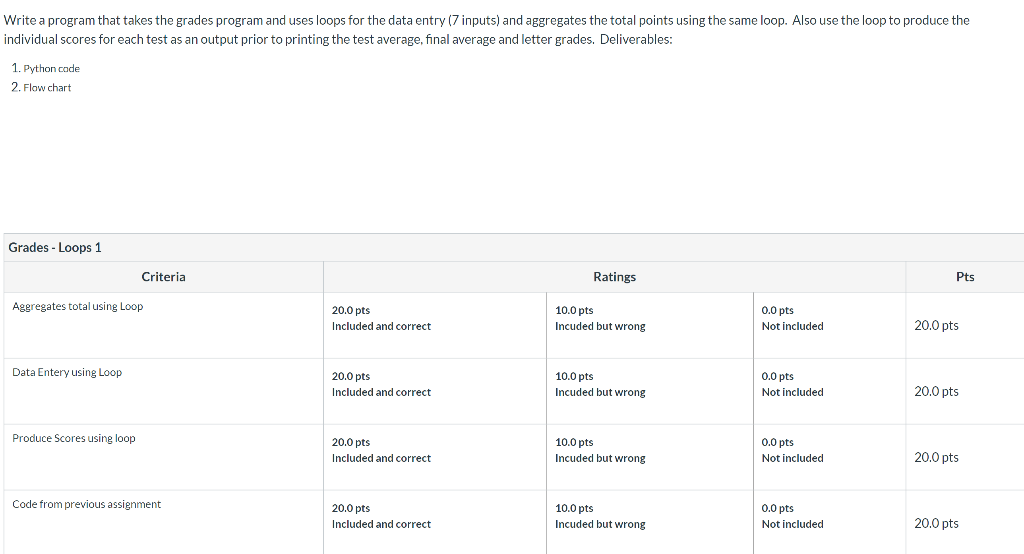Click 20.0 pts rating for Produce Scores row
This screenshot has width=1024, height=554.
point(351,442)
